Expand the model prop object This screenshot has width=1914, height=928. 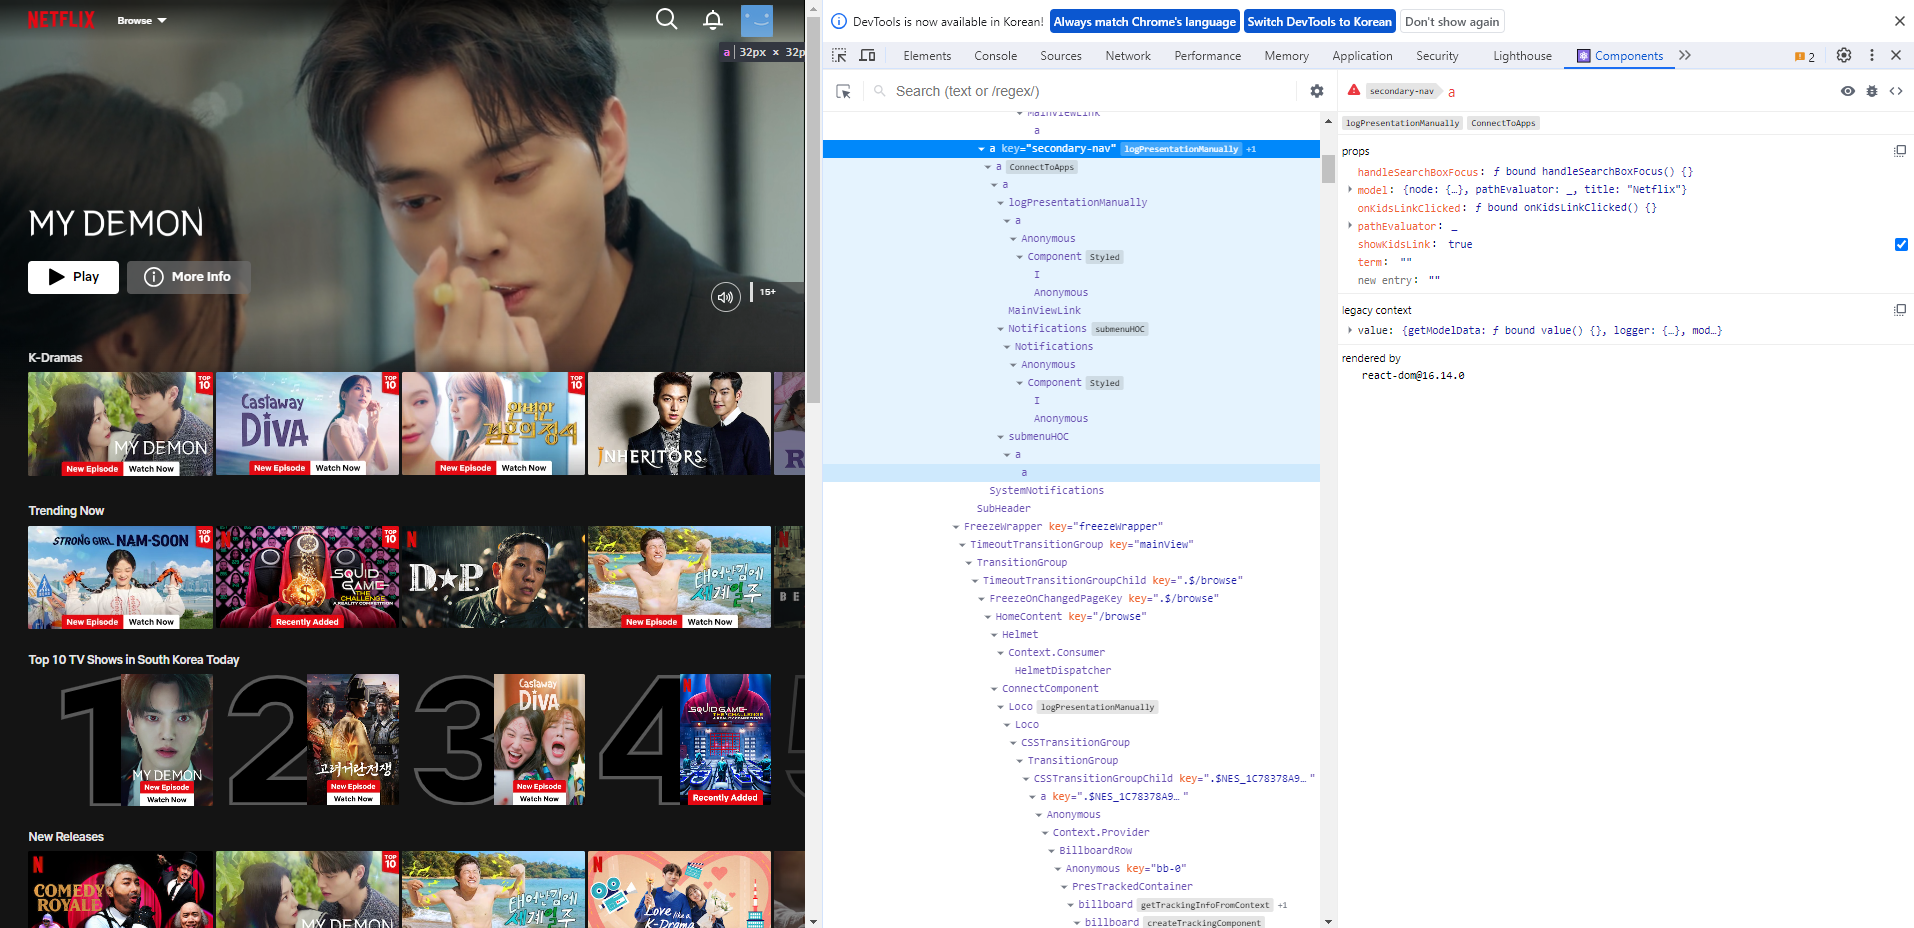pyautogui.click(x=1350, y=189)
